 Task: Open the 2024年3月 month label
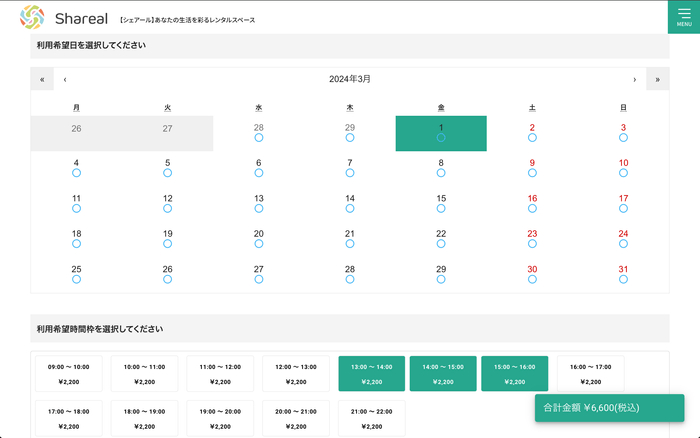coord(350,79)
